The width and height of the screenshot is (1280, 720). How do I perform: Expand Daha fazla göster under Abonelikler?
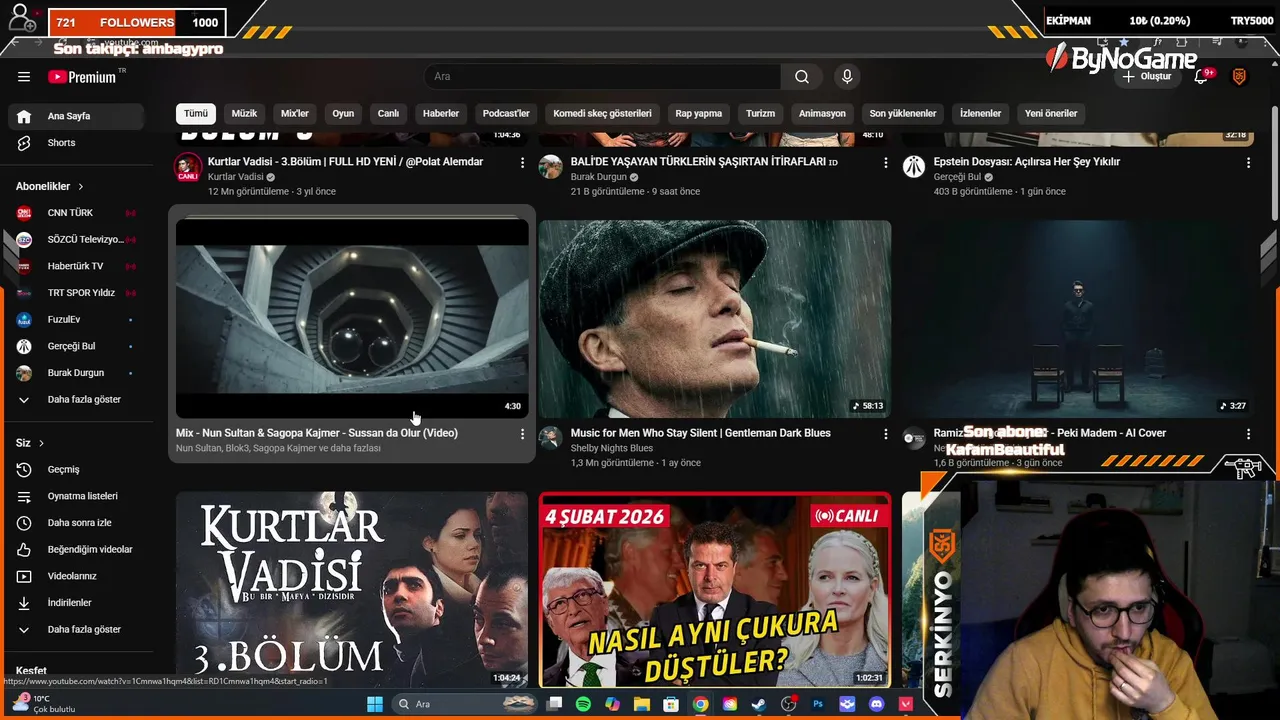point(76,400)
